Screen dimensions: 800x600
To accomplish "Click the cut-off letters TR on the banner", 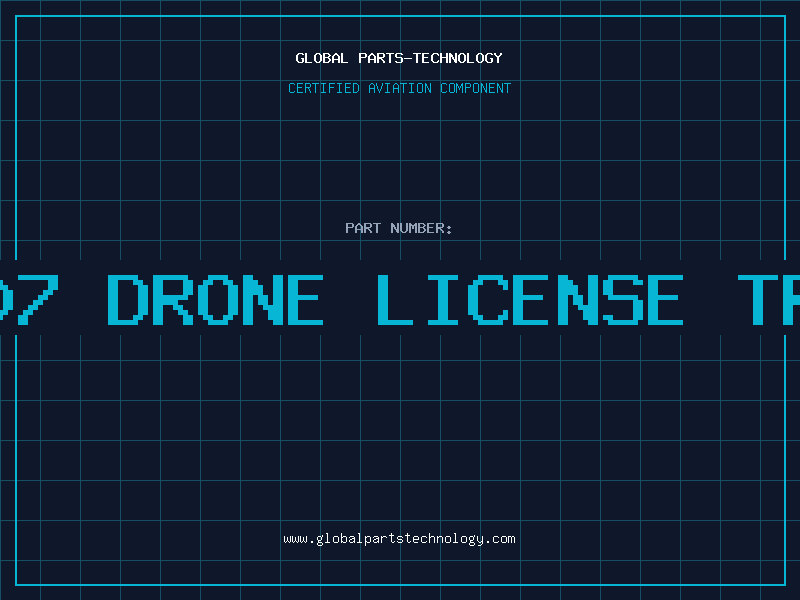I will pos(768,299).
